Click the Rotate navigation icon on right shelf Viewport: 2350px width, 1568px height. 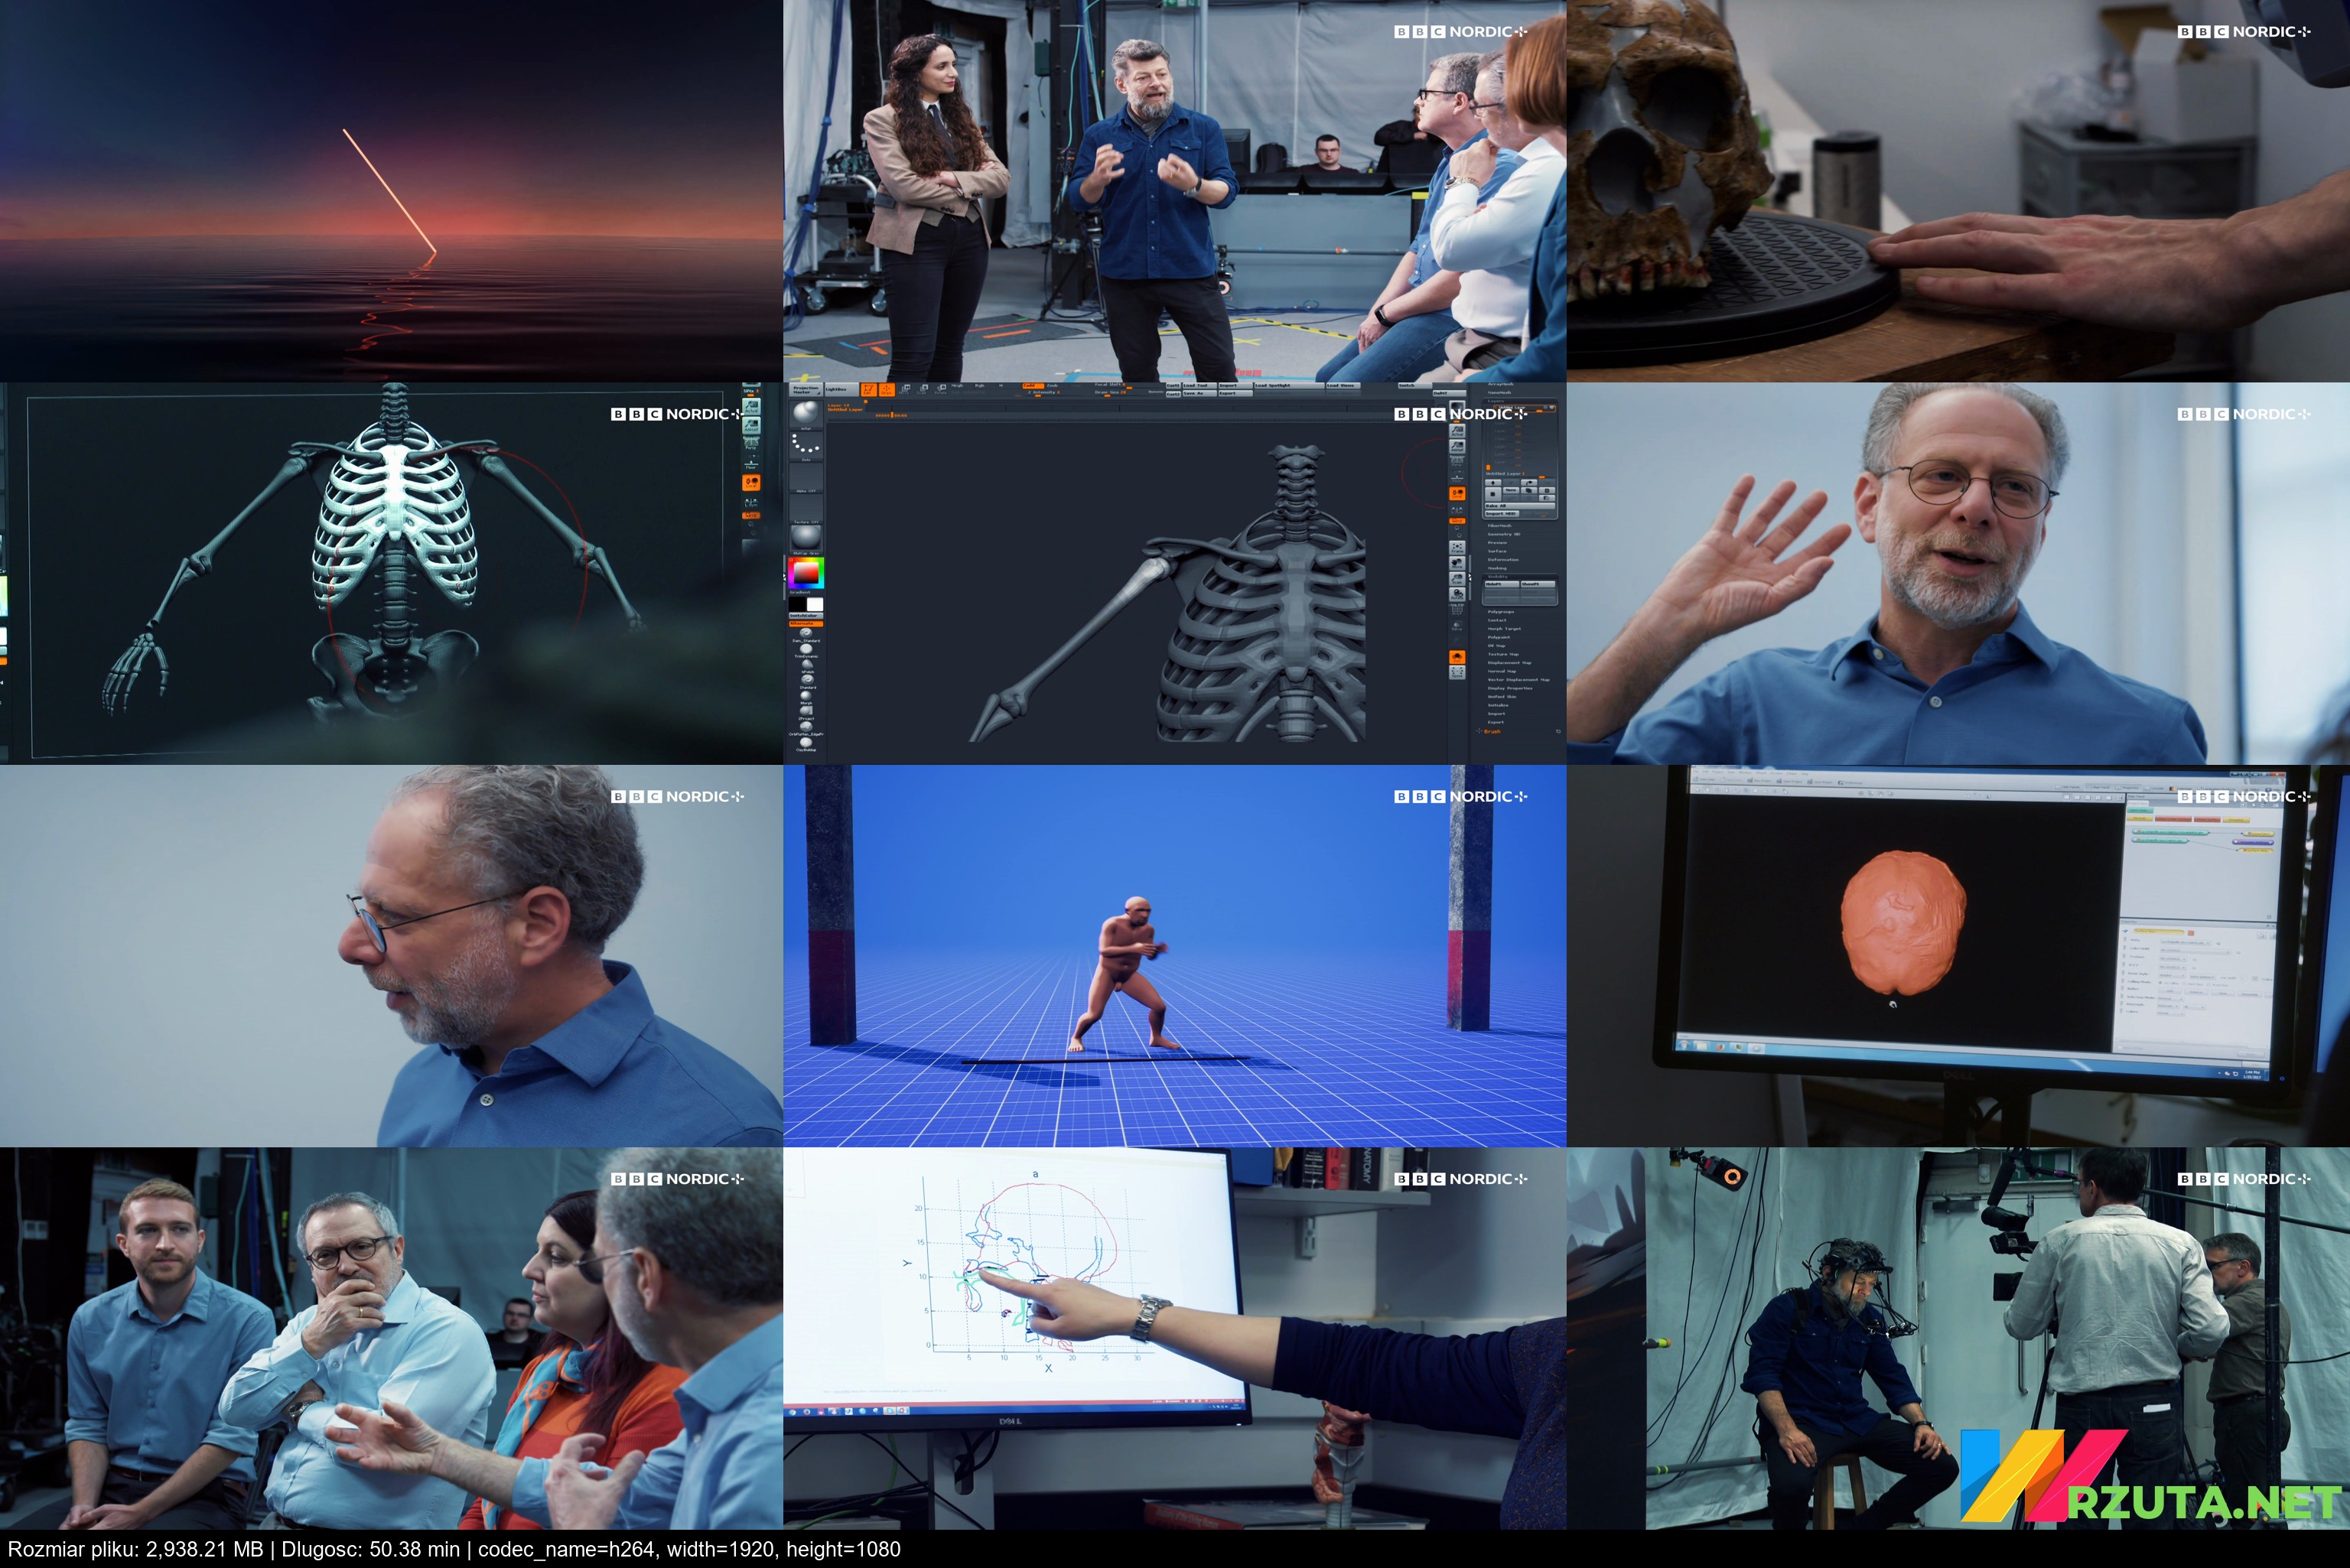coord(1457,595)
